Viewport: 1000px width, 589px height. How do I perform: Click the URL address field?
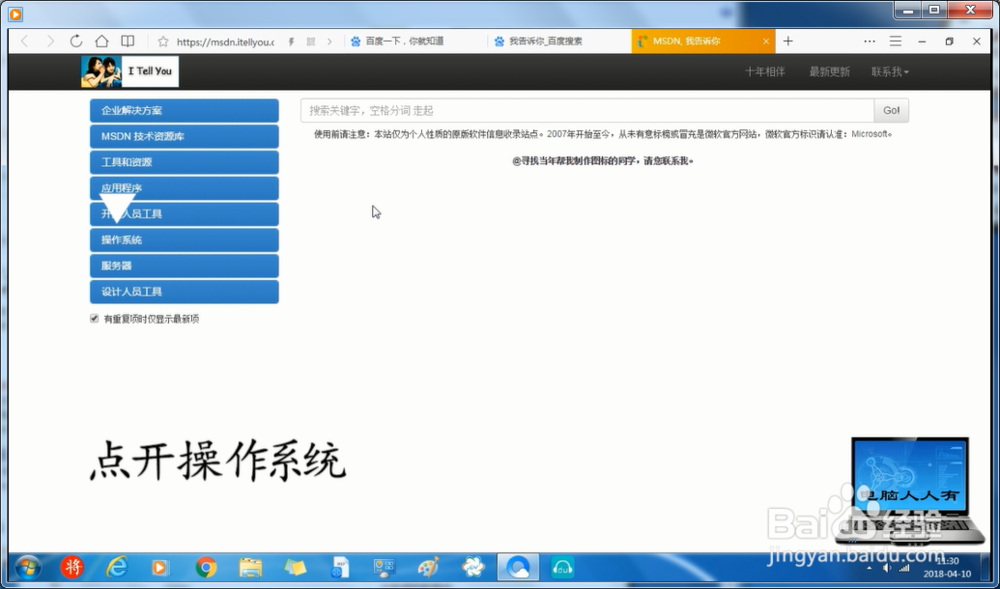pos(224,41)
